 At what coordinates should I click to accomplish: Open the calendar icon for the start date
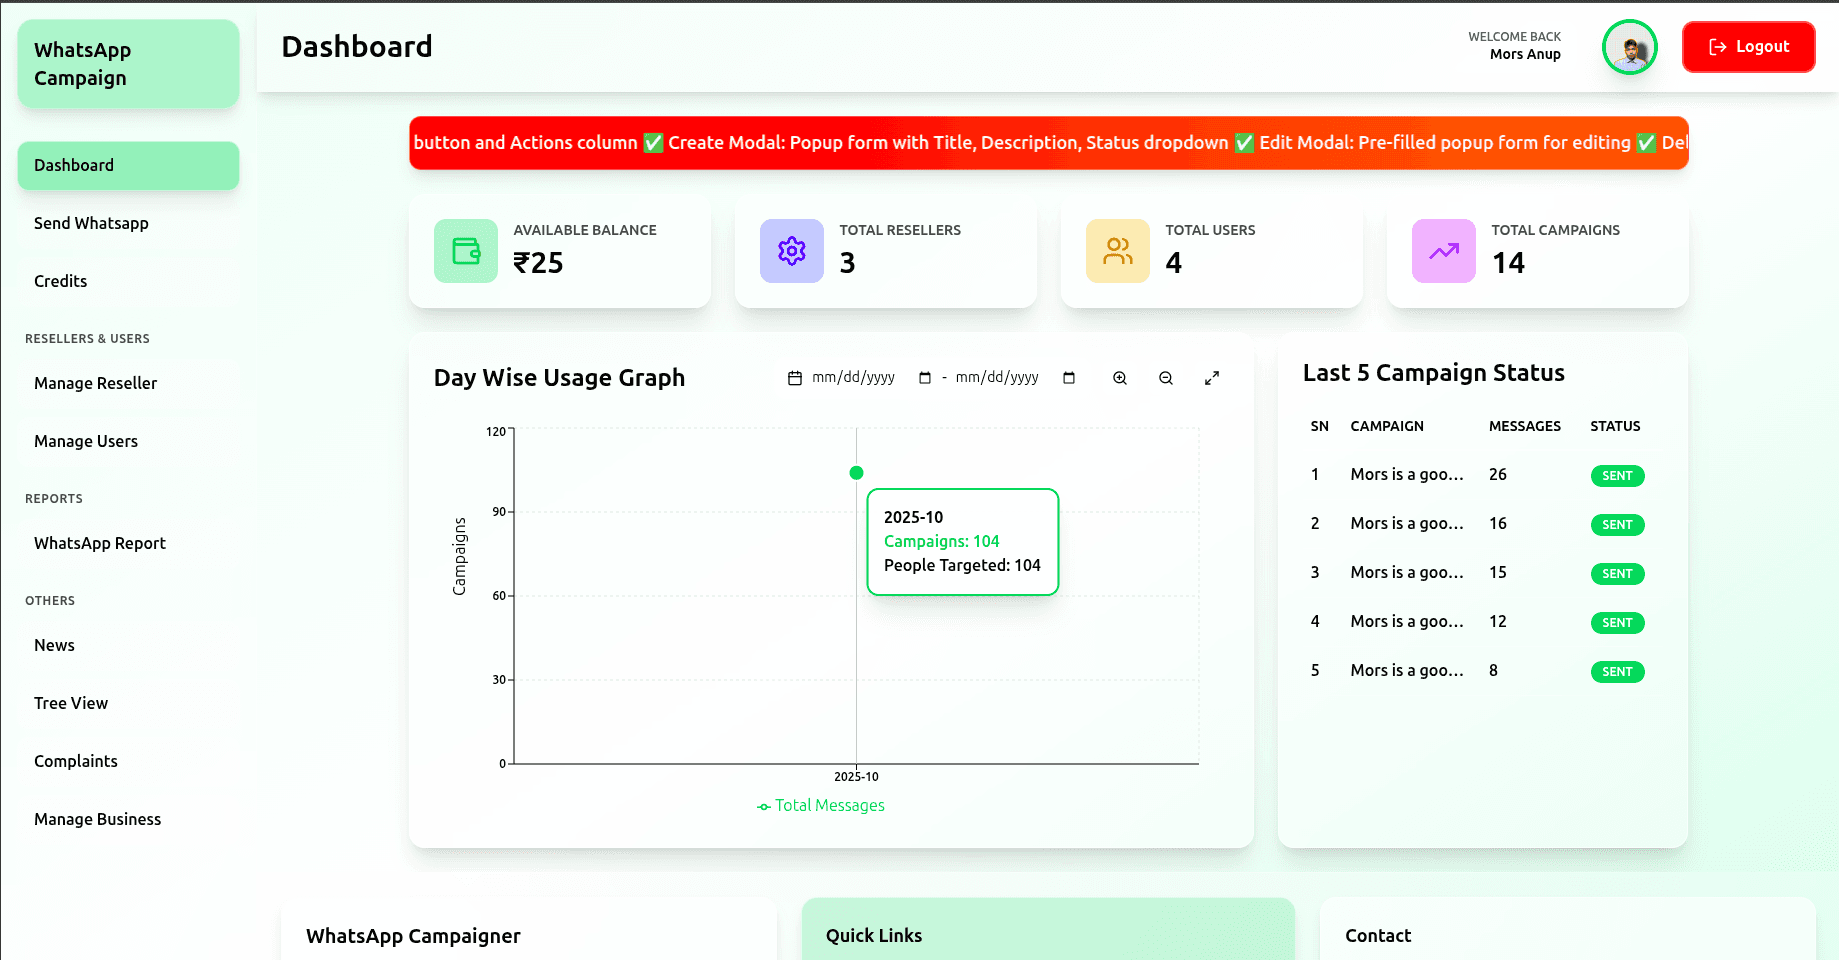click(793, 378)
